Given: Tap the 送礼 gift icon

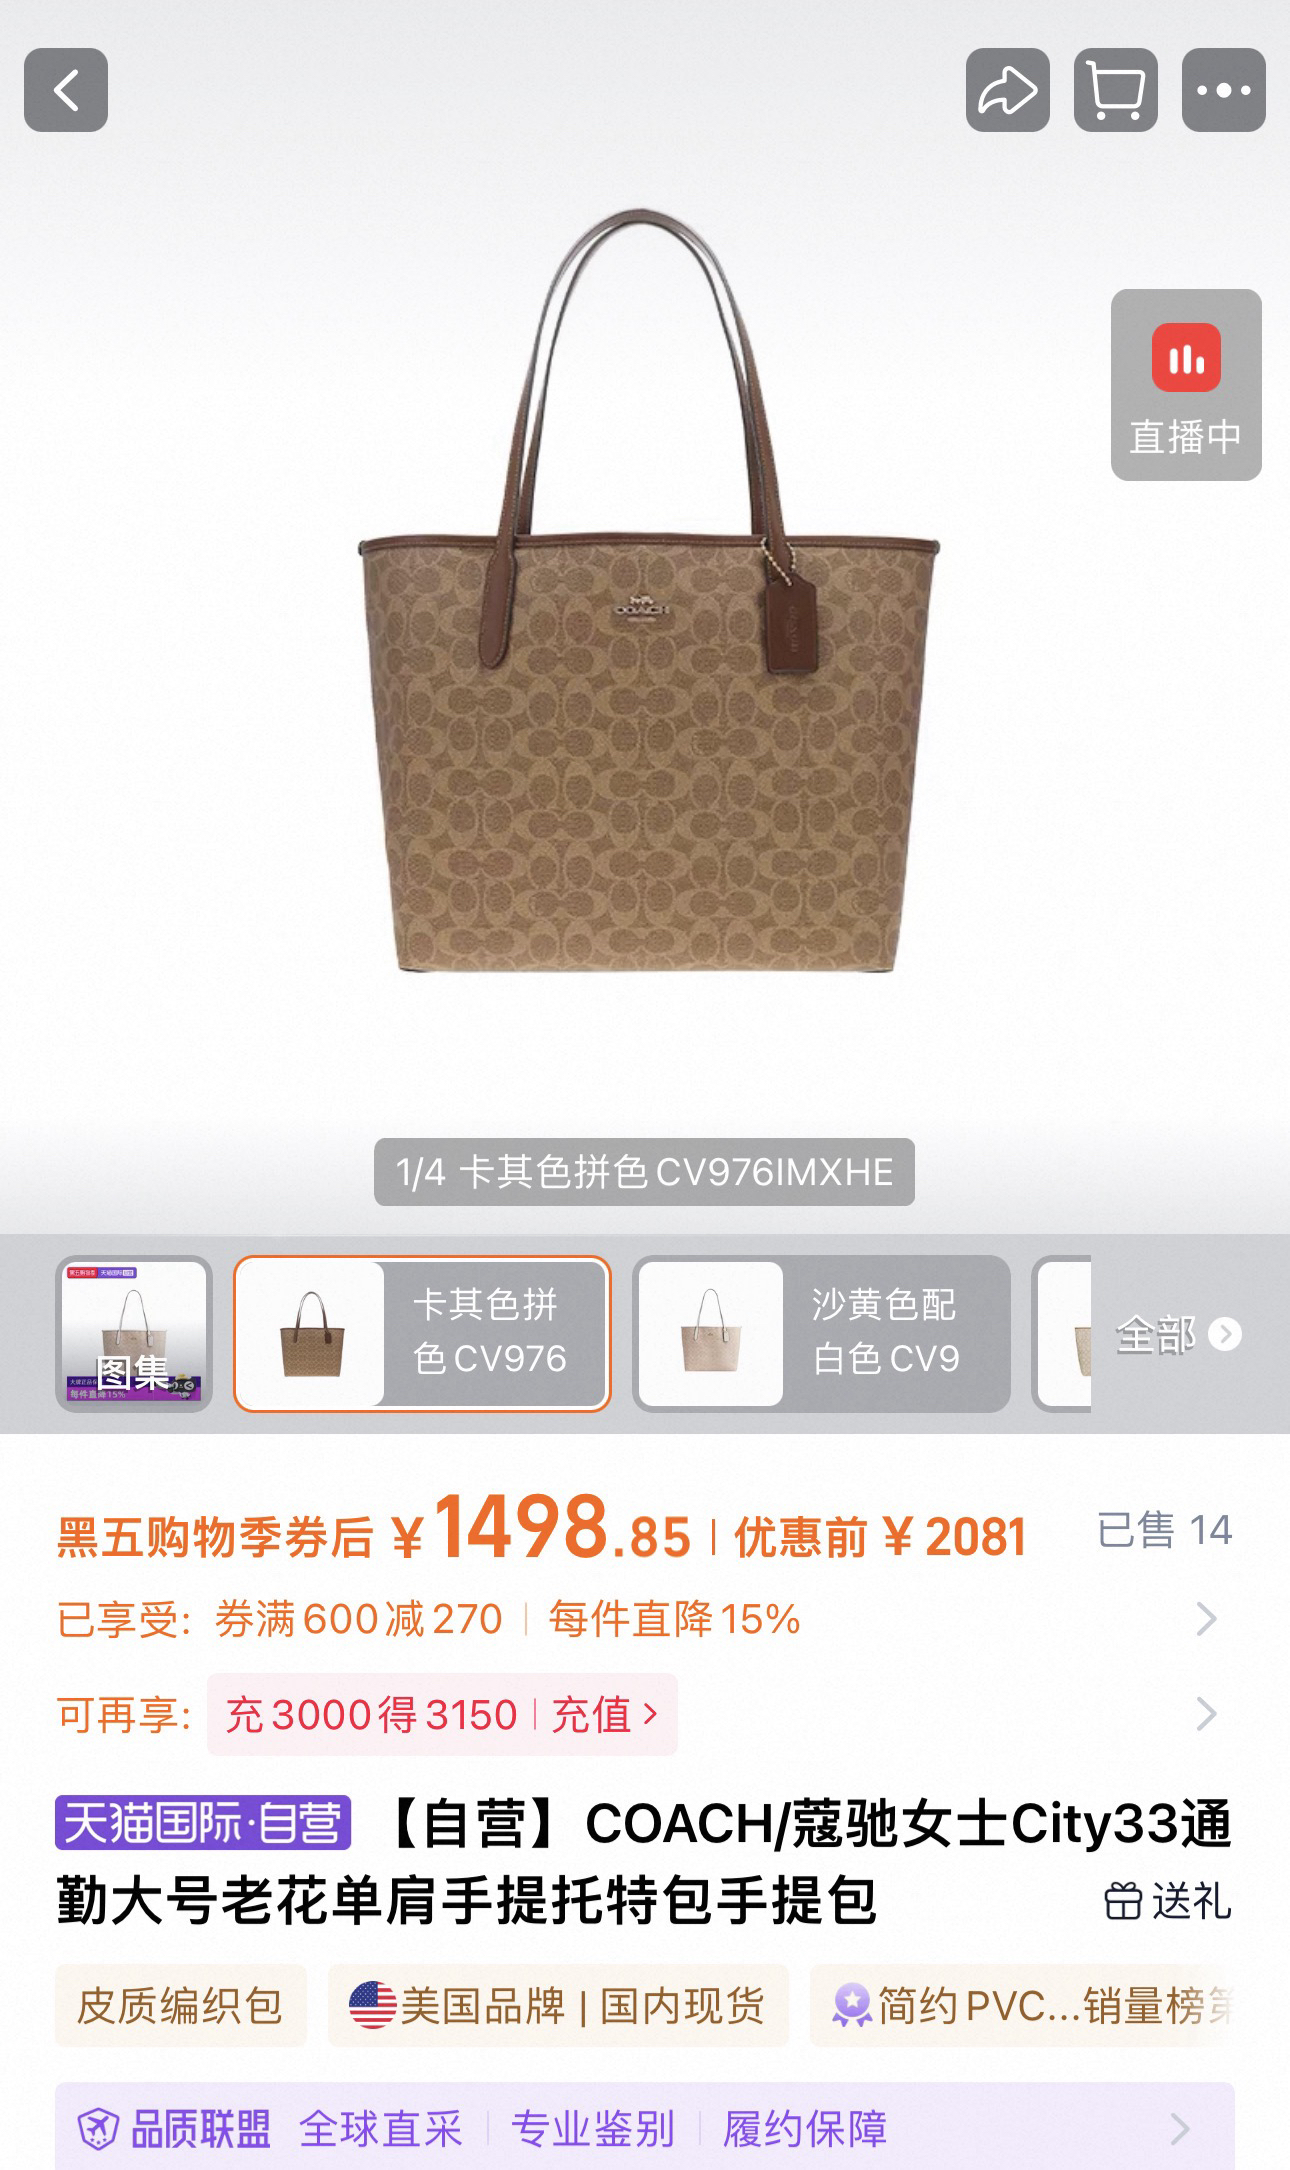Looking at the screenshot, I should pos(1123,1901).
